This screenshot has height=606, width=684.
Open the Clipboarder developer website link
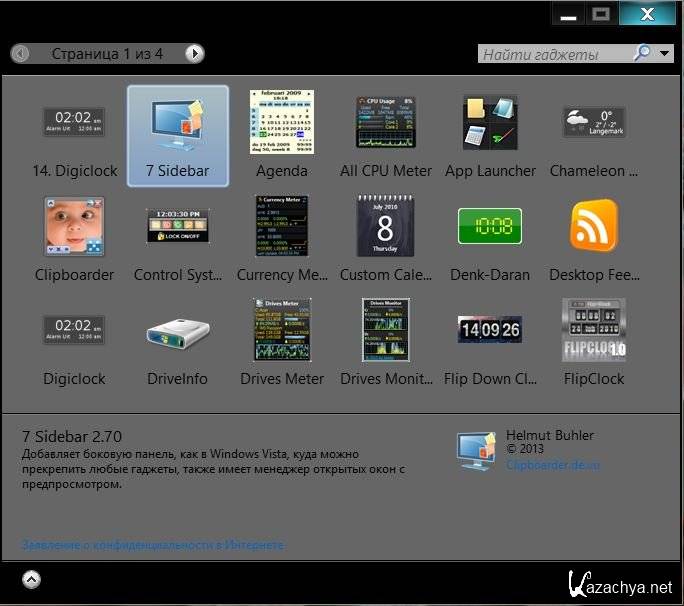(553, 465)
